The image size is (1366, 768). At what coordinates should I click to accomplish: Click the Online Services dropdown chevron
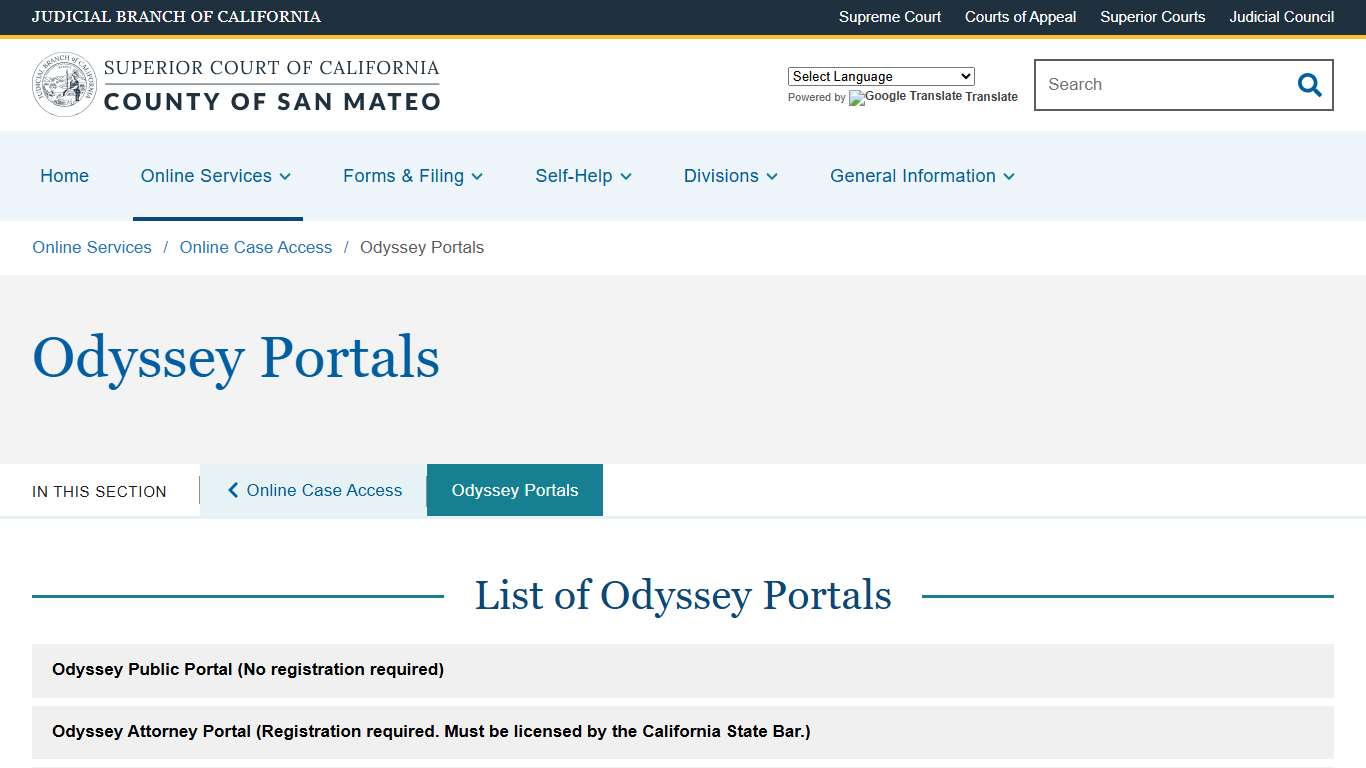283,177
